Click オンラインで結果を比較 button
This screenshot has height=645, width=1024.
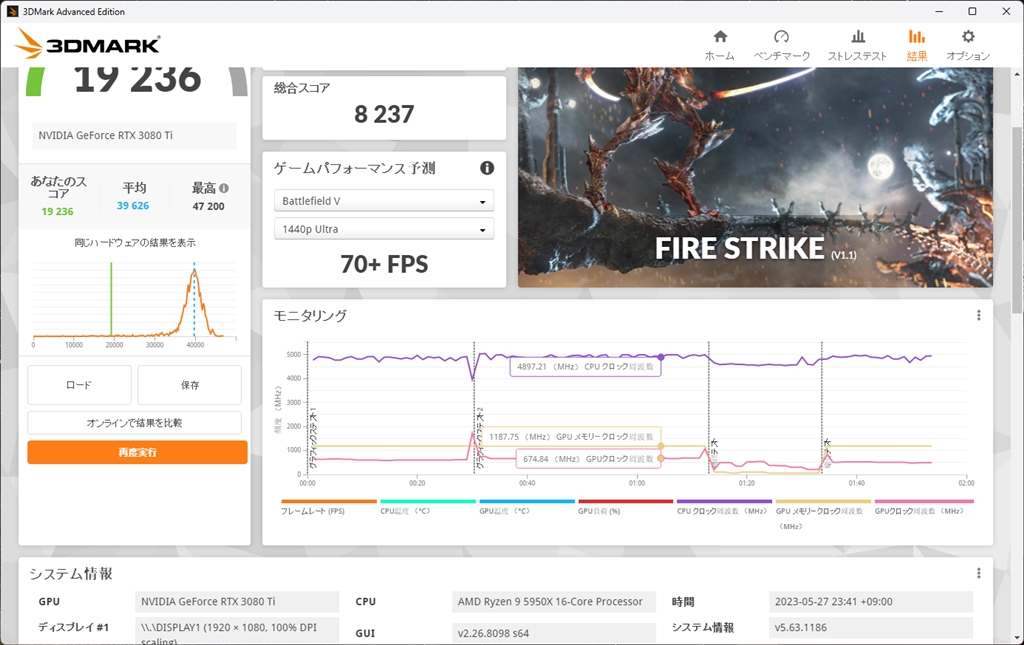coord(135,423)
